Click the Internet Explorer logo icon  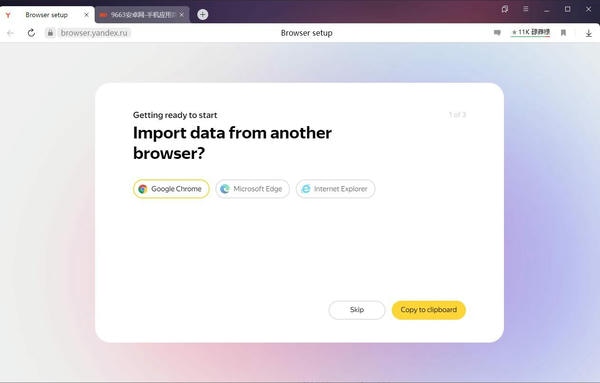pyautogui.click(x=306, y=189)
